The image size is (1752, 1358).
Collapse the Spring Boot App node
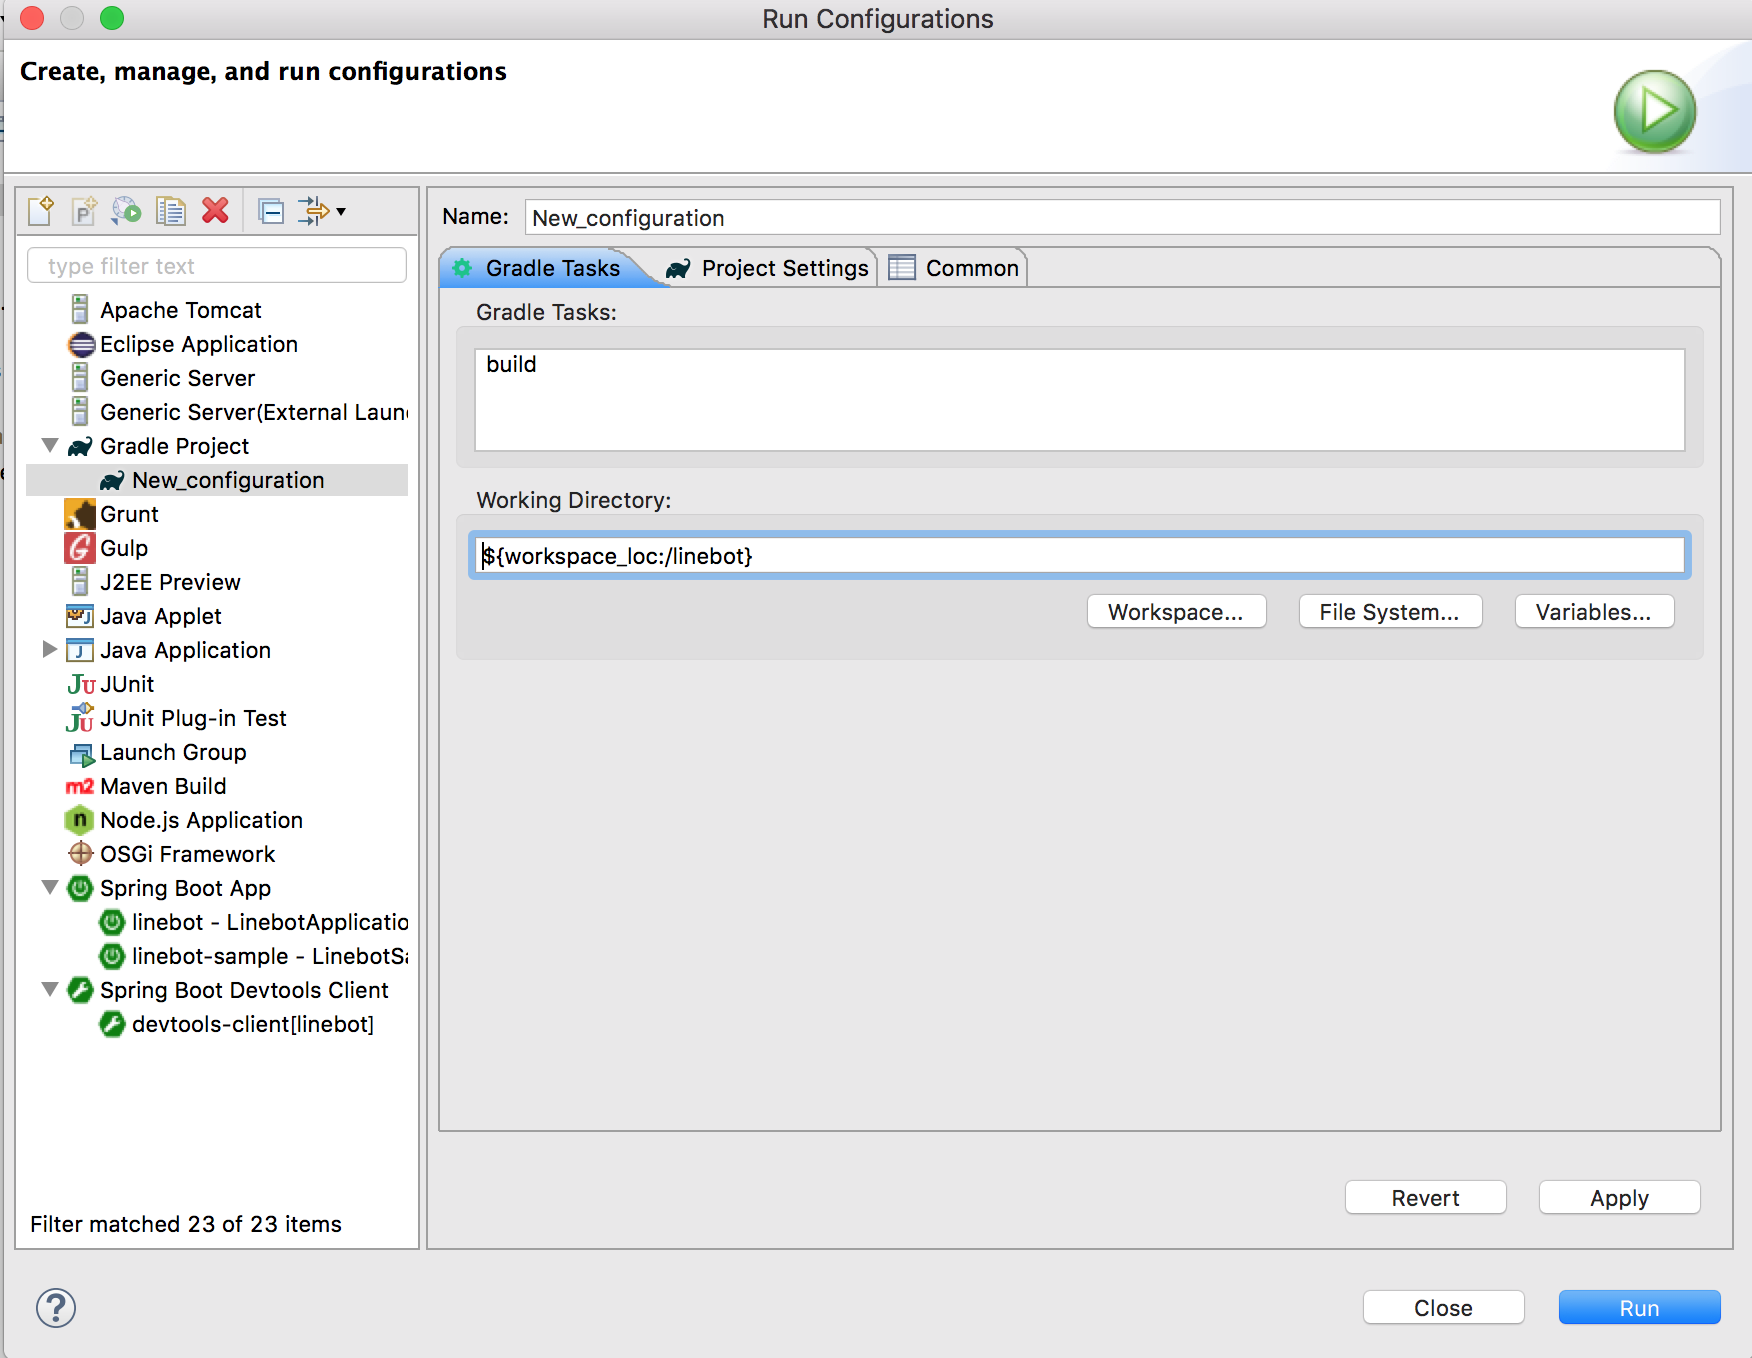pos(50,888)
